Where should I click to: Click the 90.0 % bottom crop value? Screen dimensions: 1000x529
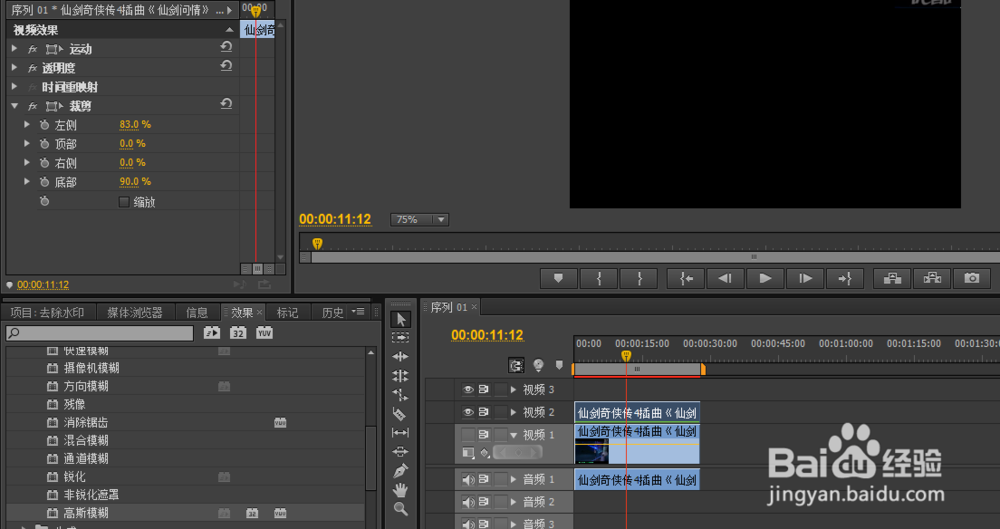[x=135, y=182]
